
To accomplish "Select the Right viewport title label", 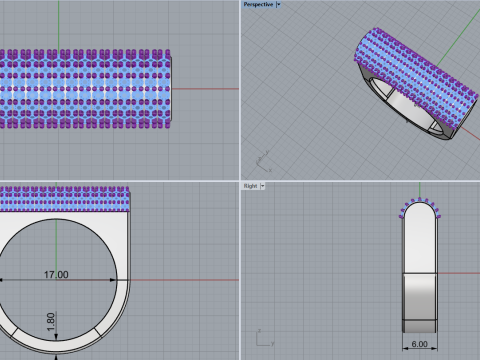I will pos(250,186).
